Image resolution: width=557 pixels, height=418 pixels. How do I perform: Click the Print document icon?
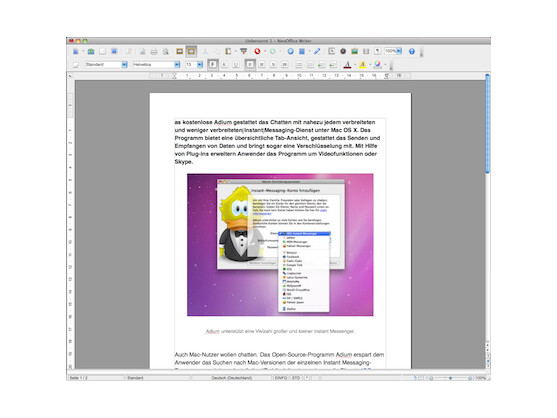click(x=154, y=51)
